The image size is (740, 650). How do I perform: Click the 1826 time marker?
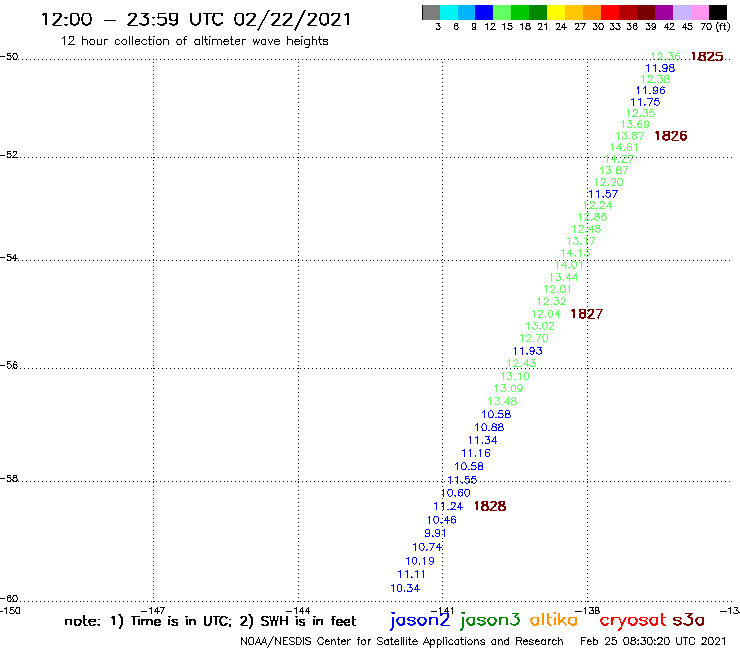pyautogui.click(x=671, y=136)
